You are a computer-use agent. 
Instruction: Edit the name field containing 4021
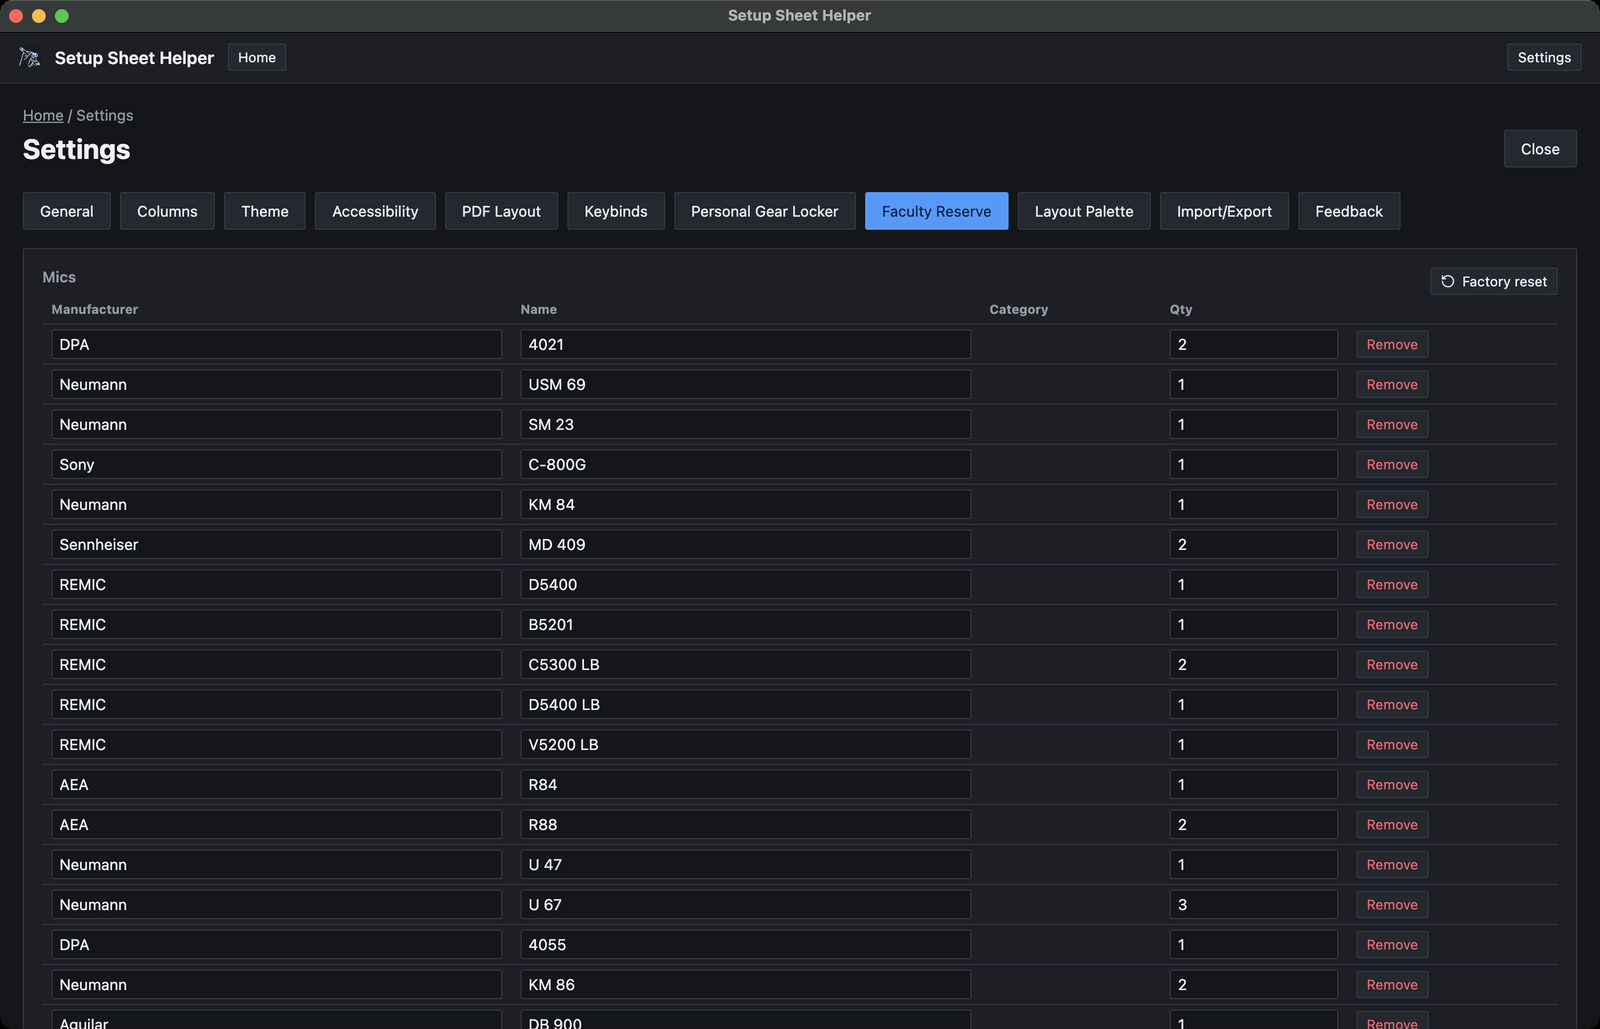pos(745,344)
